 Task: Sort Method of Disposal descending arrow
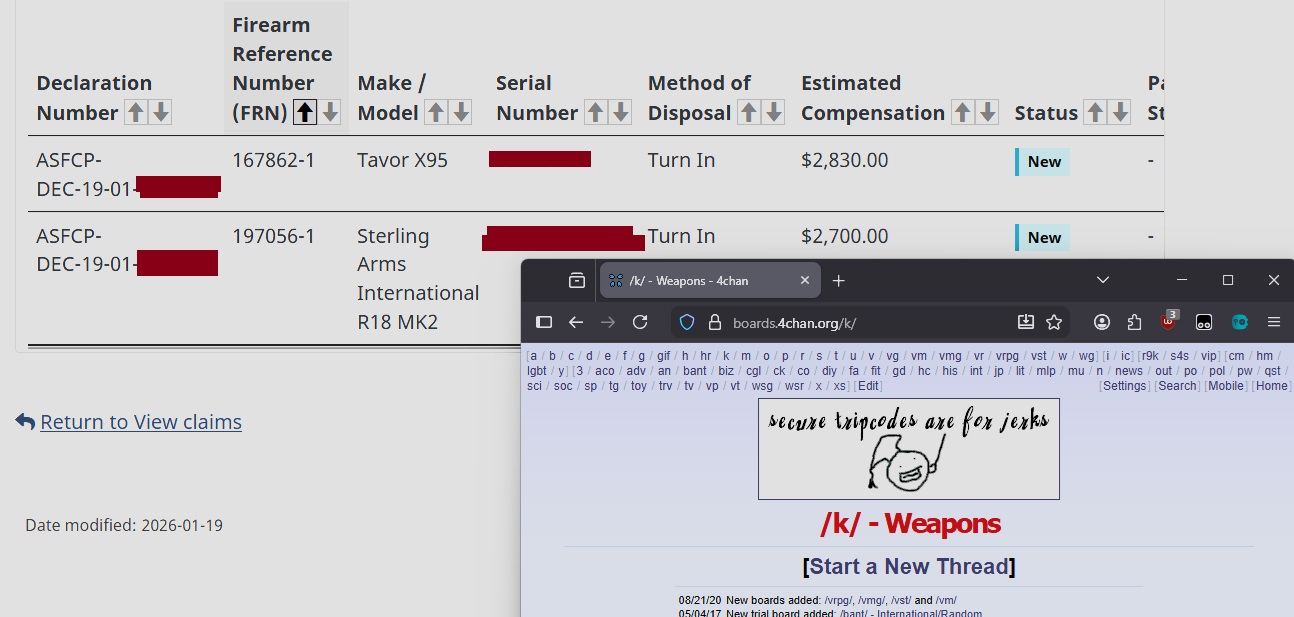coord(773,112)
